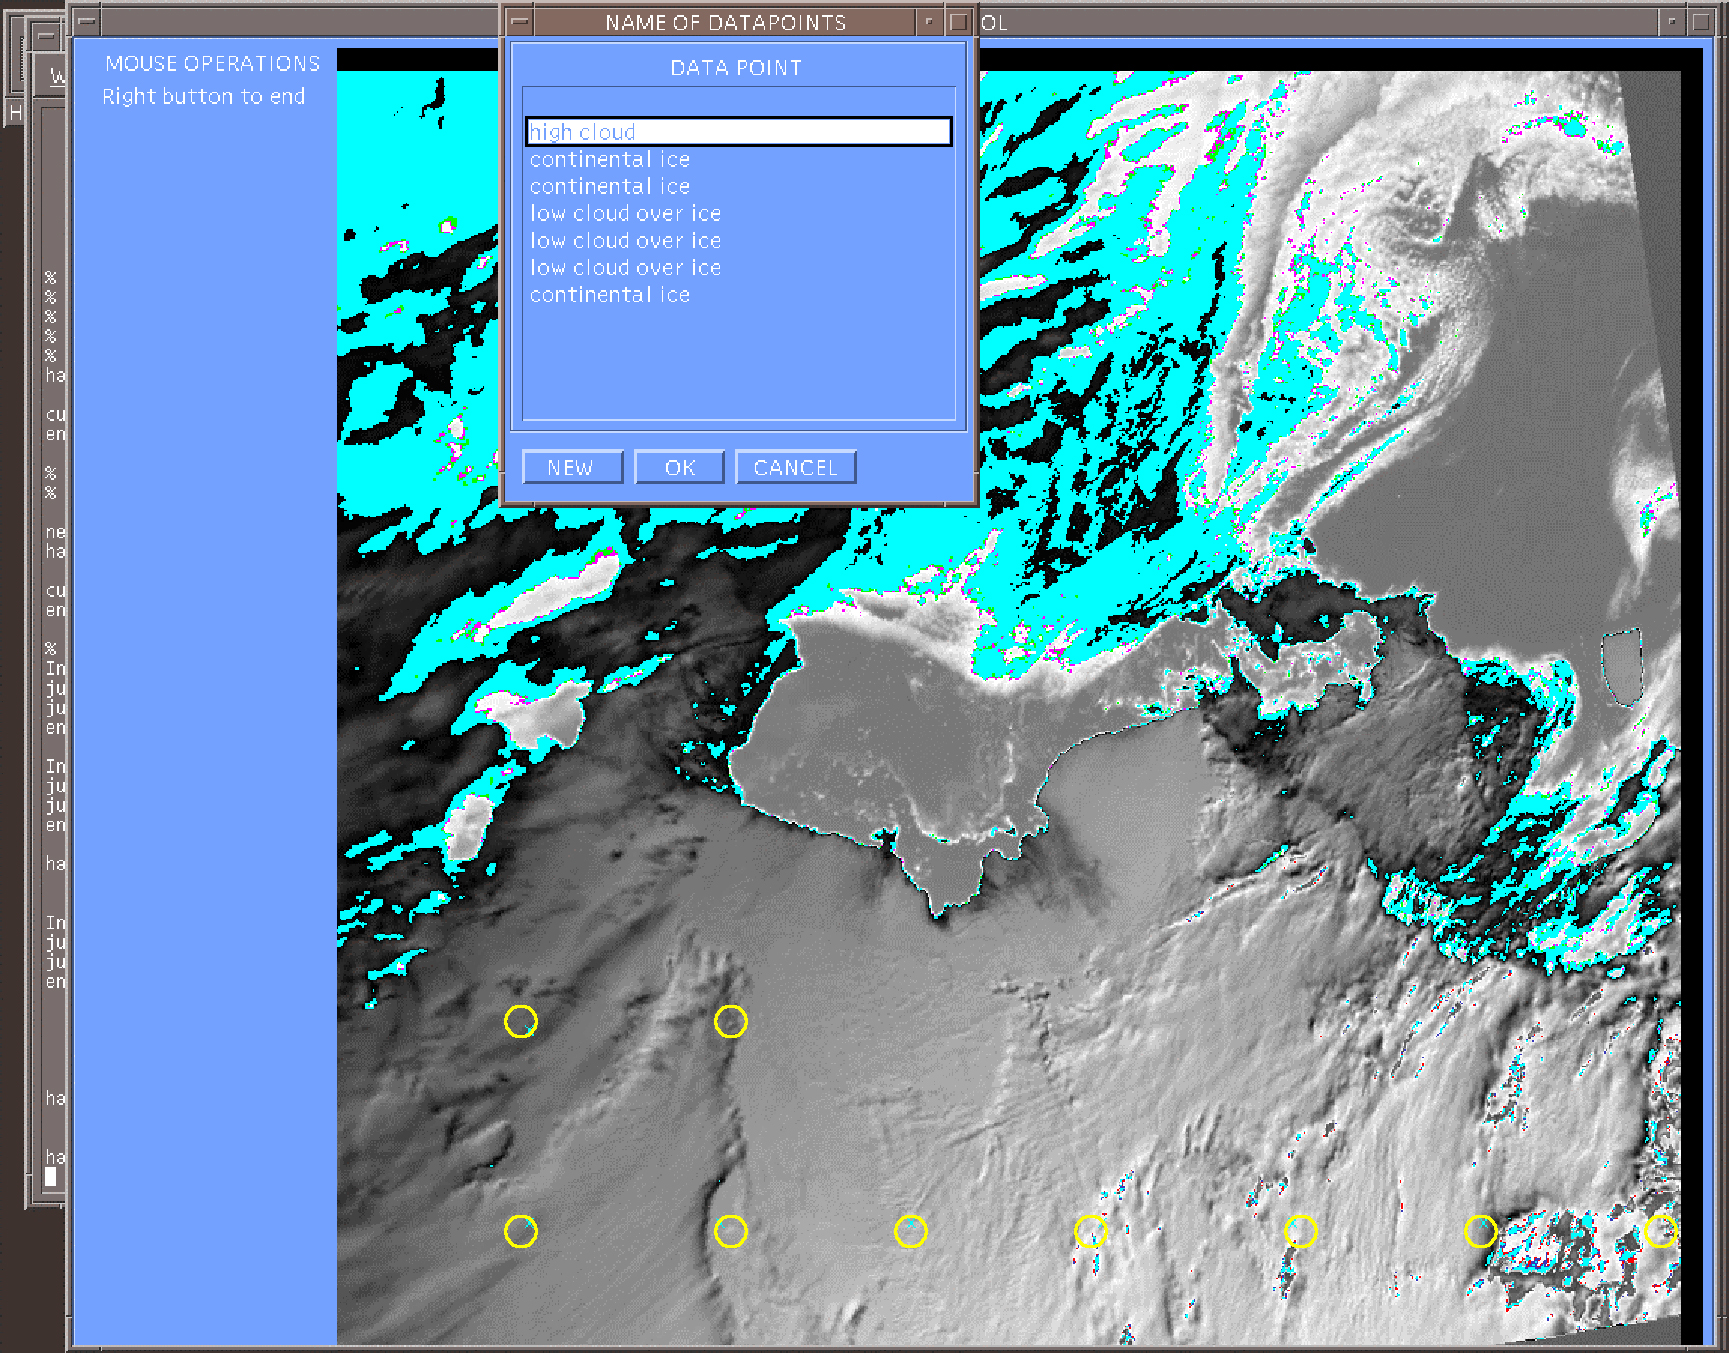This screenshot has width=1729, height=1353.
Task: Click the NEW button in the dialog
Action: pos(572,467)
